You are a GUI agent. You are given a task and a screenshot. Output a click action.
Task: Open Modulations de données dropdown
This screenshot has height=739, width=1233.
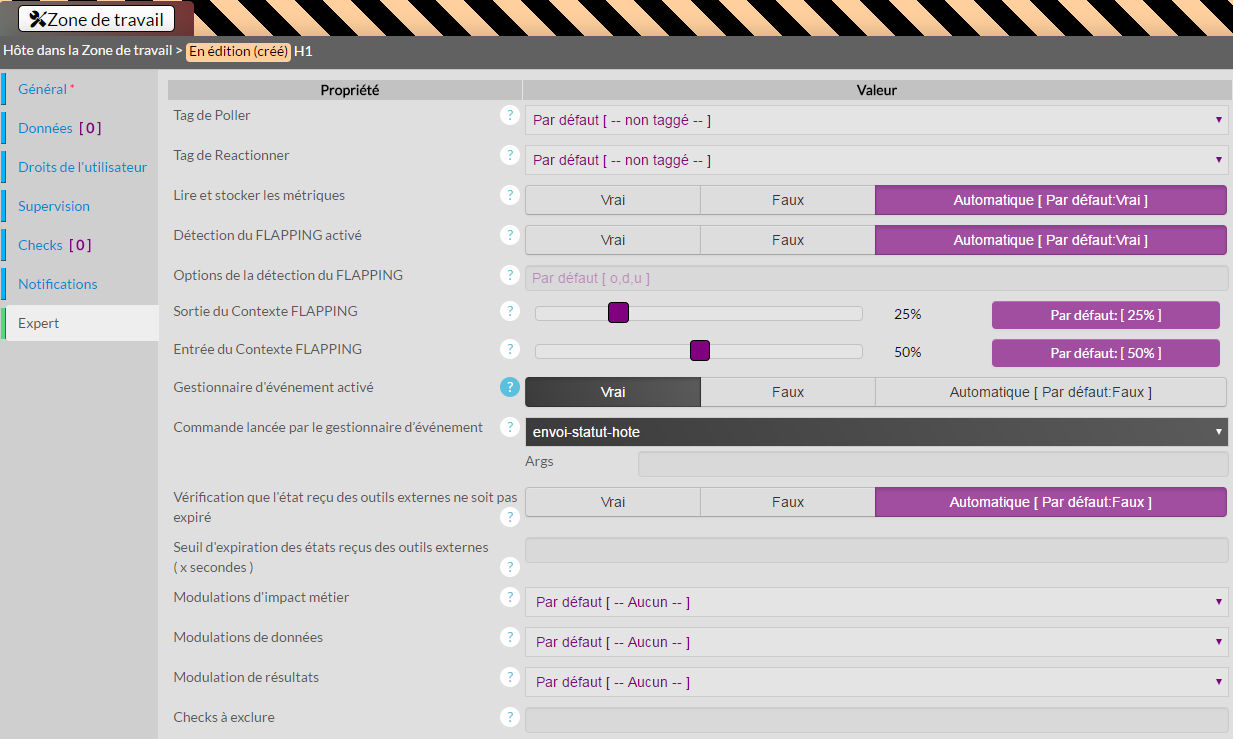(x=876, y=642)
